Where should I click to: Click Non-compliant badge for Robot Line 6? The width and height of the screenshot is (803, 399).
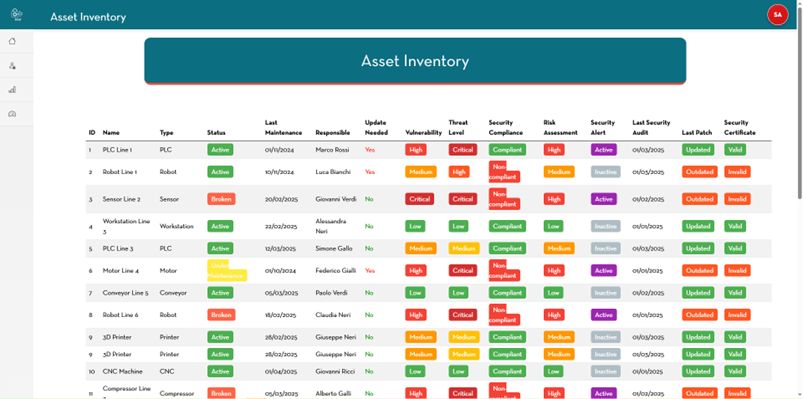point(504,314)
